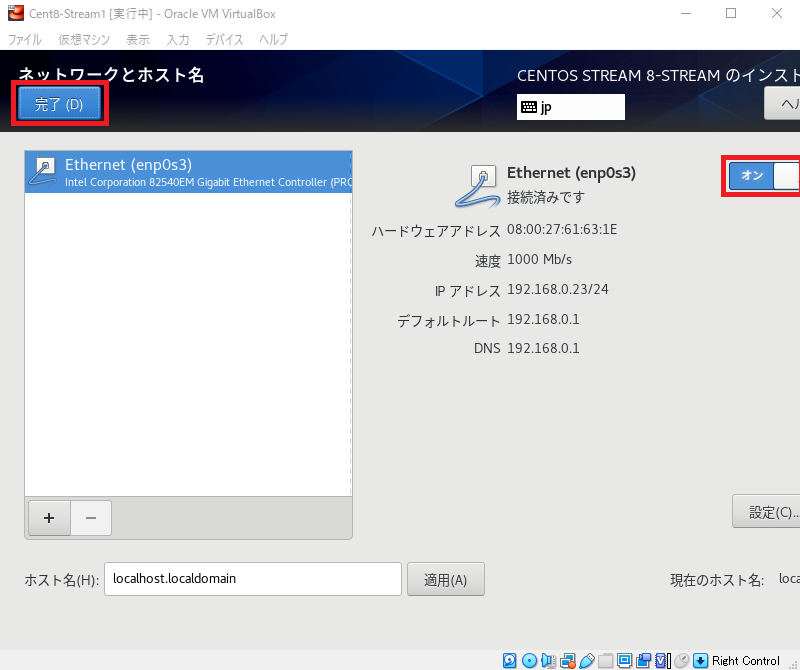The image size is (800, 670).
Task: Click the keyboard capture arrow icon in status bar
Action: [x=701, y=660]
